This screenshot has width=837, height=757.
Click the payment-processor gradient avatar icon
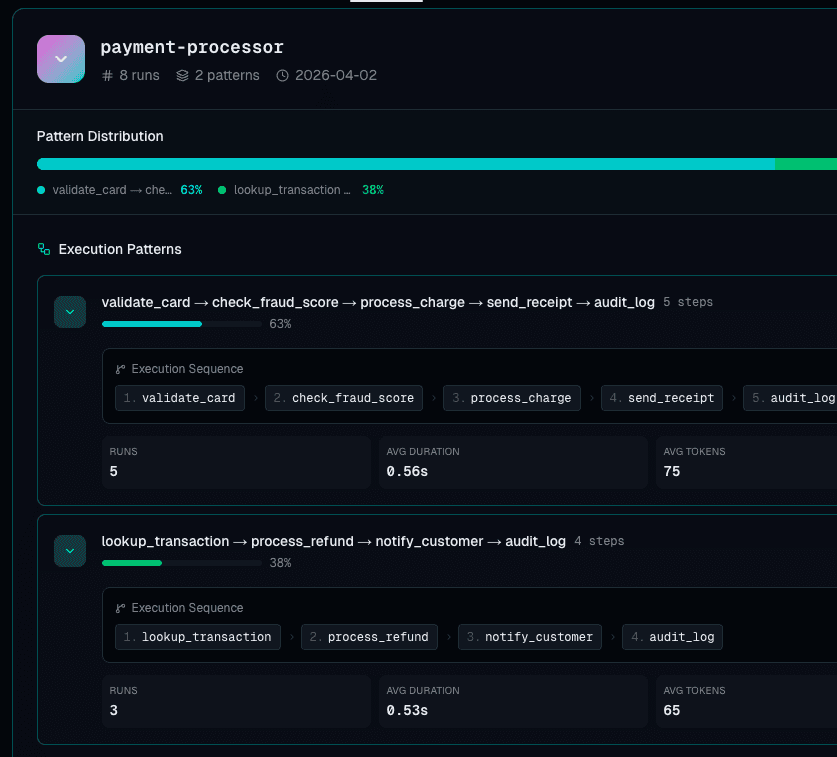click(60, 59)
